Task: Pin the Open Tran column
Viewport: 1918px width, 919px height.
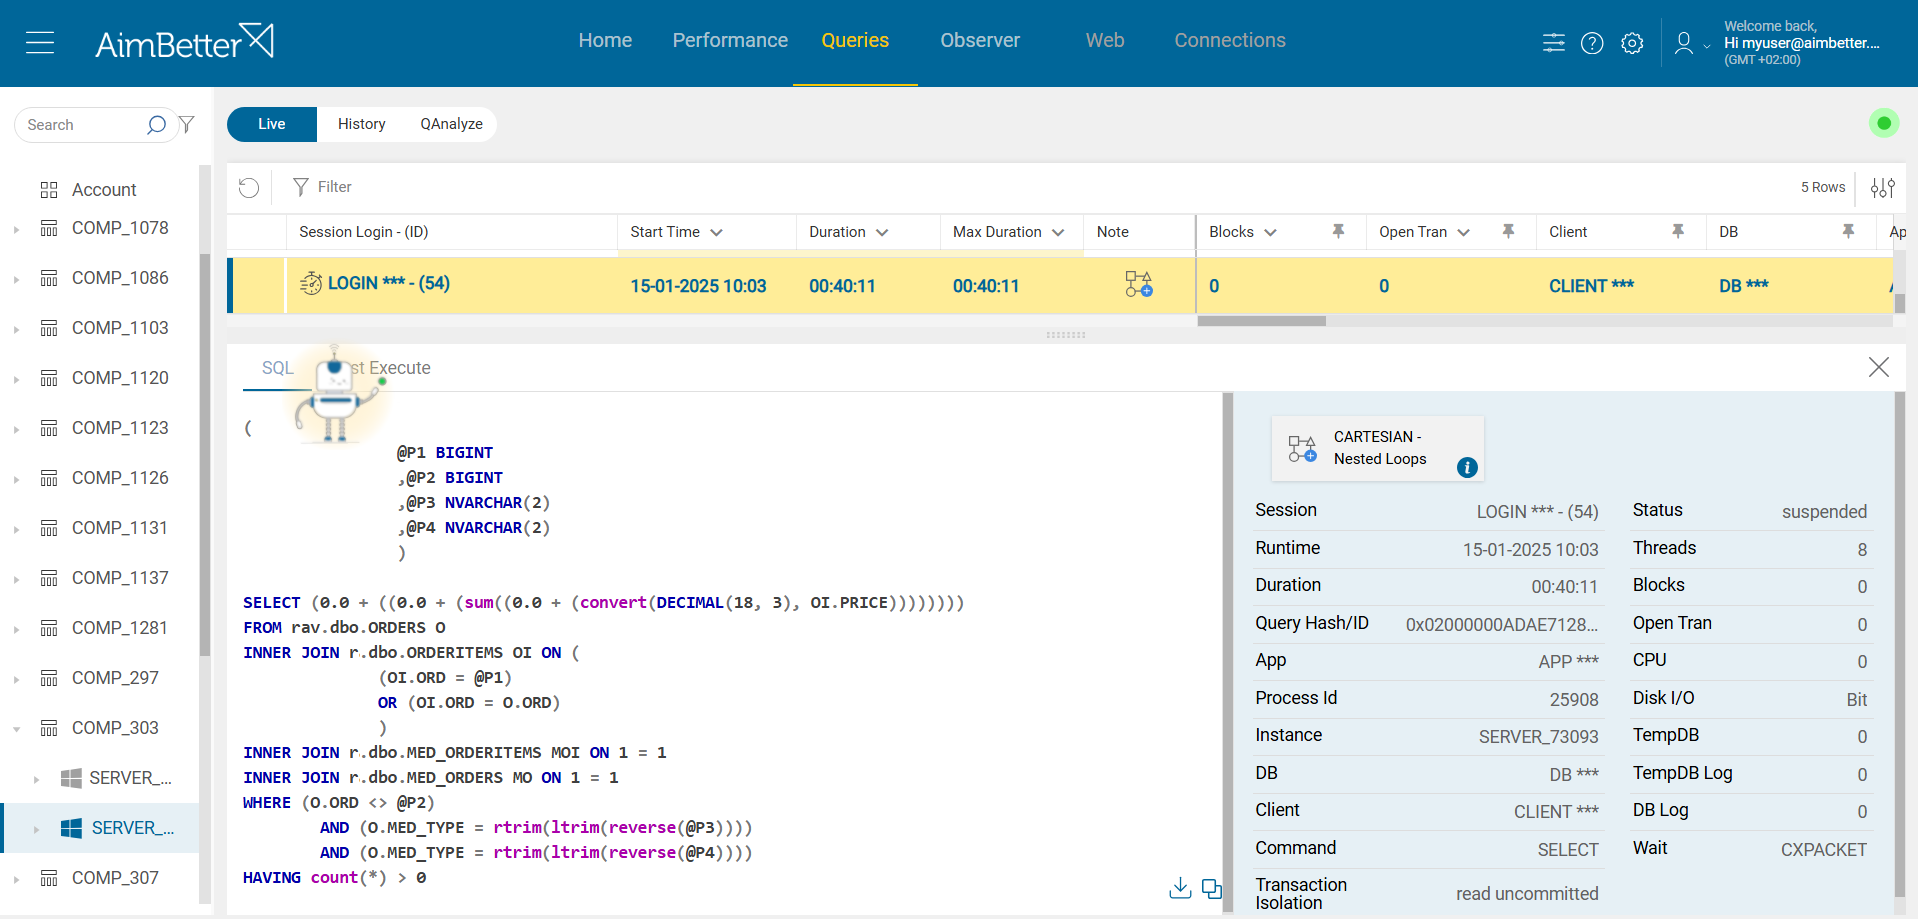Action: point(1508,232)
